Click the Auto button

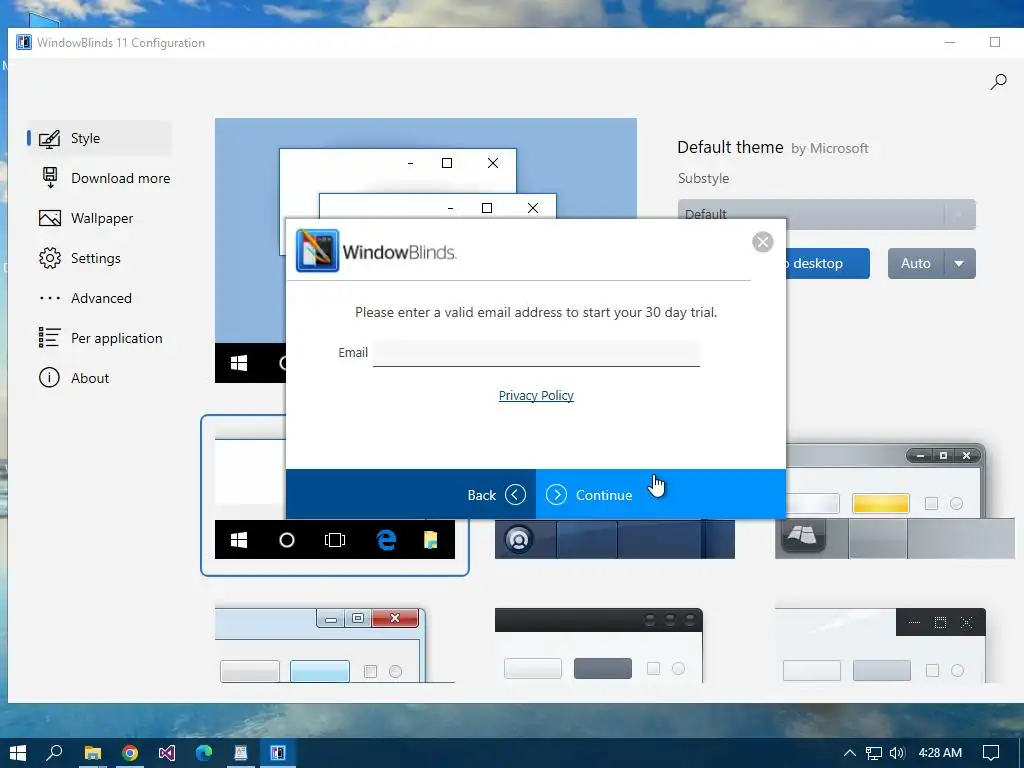coord(916,263)
